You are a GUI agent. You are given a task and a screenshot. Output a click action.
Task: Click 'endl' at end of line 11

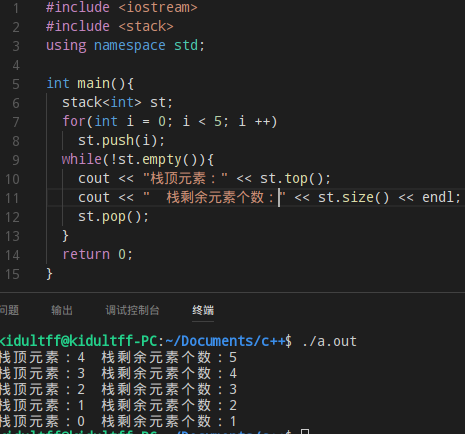pyautogui.click(x=438, y=197)
